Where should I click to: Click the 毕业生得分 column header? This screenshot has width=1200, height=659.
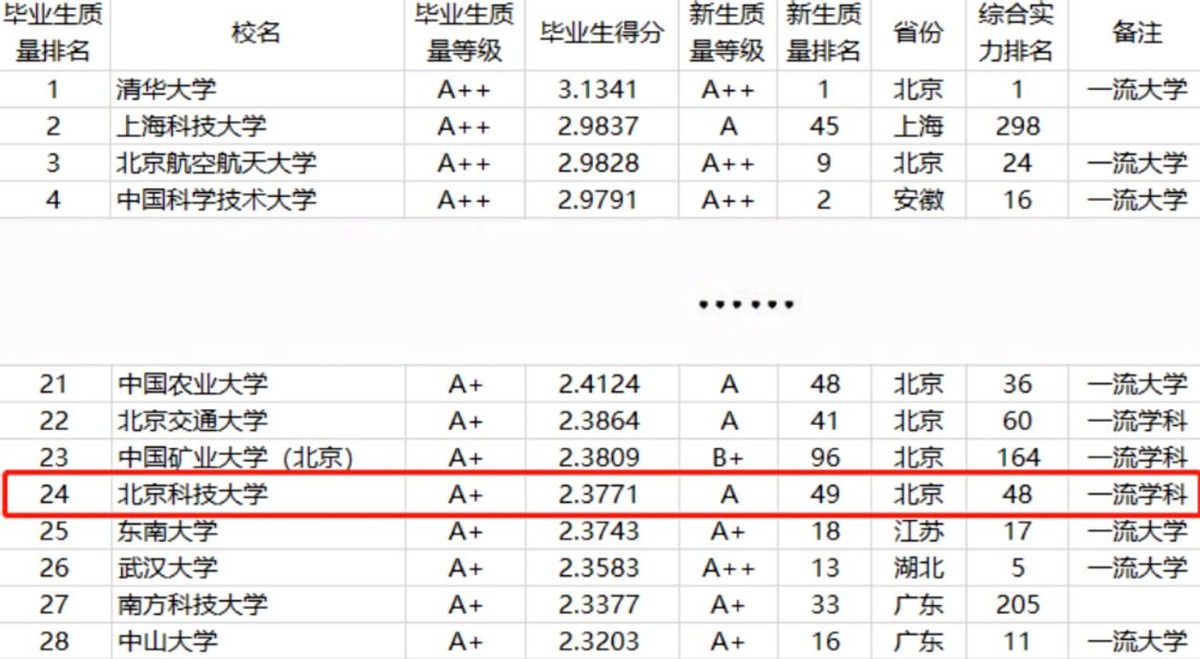coord(601,32)
